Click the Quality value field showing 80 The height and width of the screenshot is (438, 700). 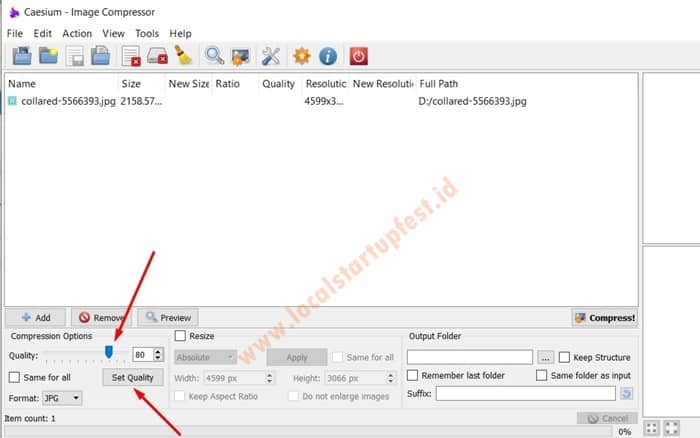pyautogui.click(x=143, y=355)
